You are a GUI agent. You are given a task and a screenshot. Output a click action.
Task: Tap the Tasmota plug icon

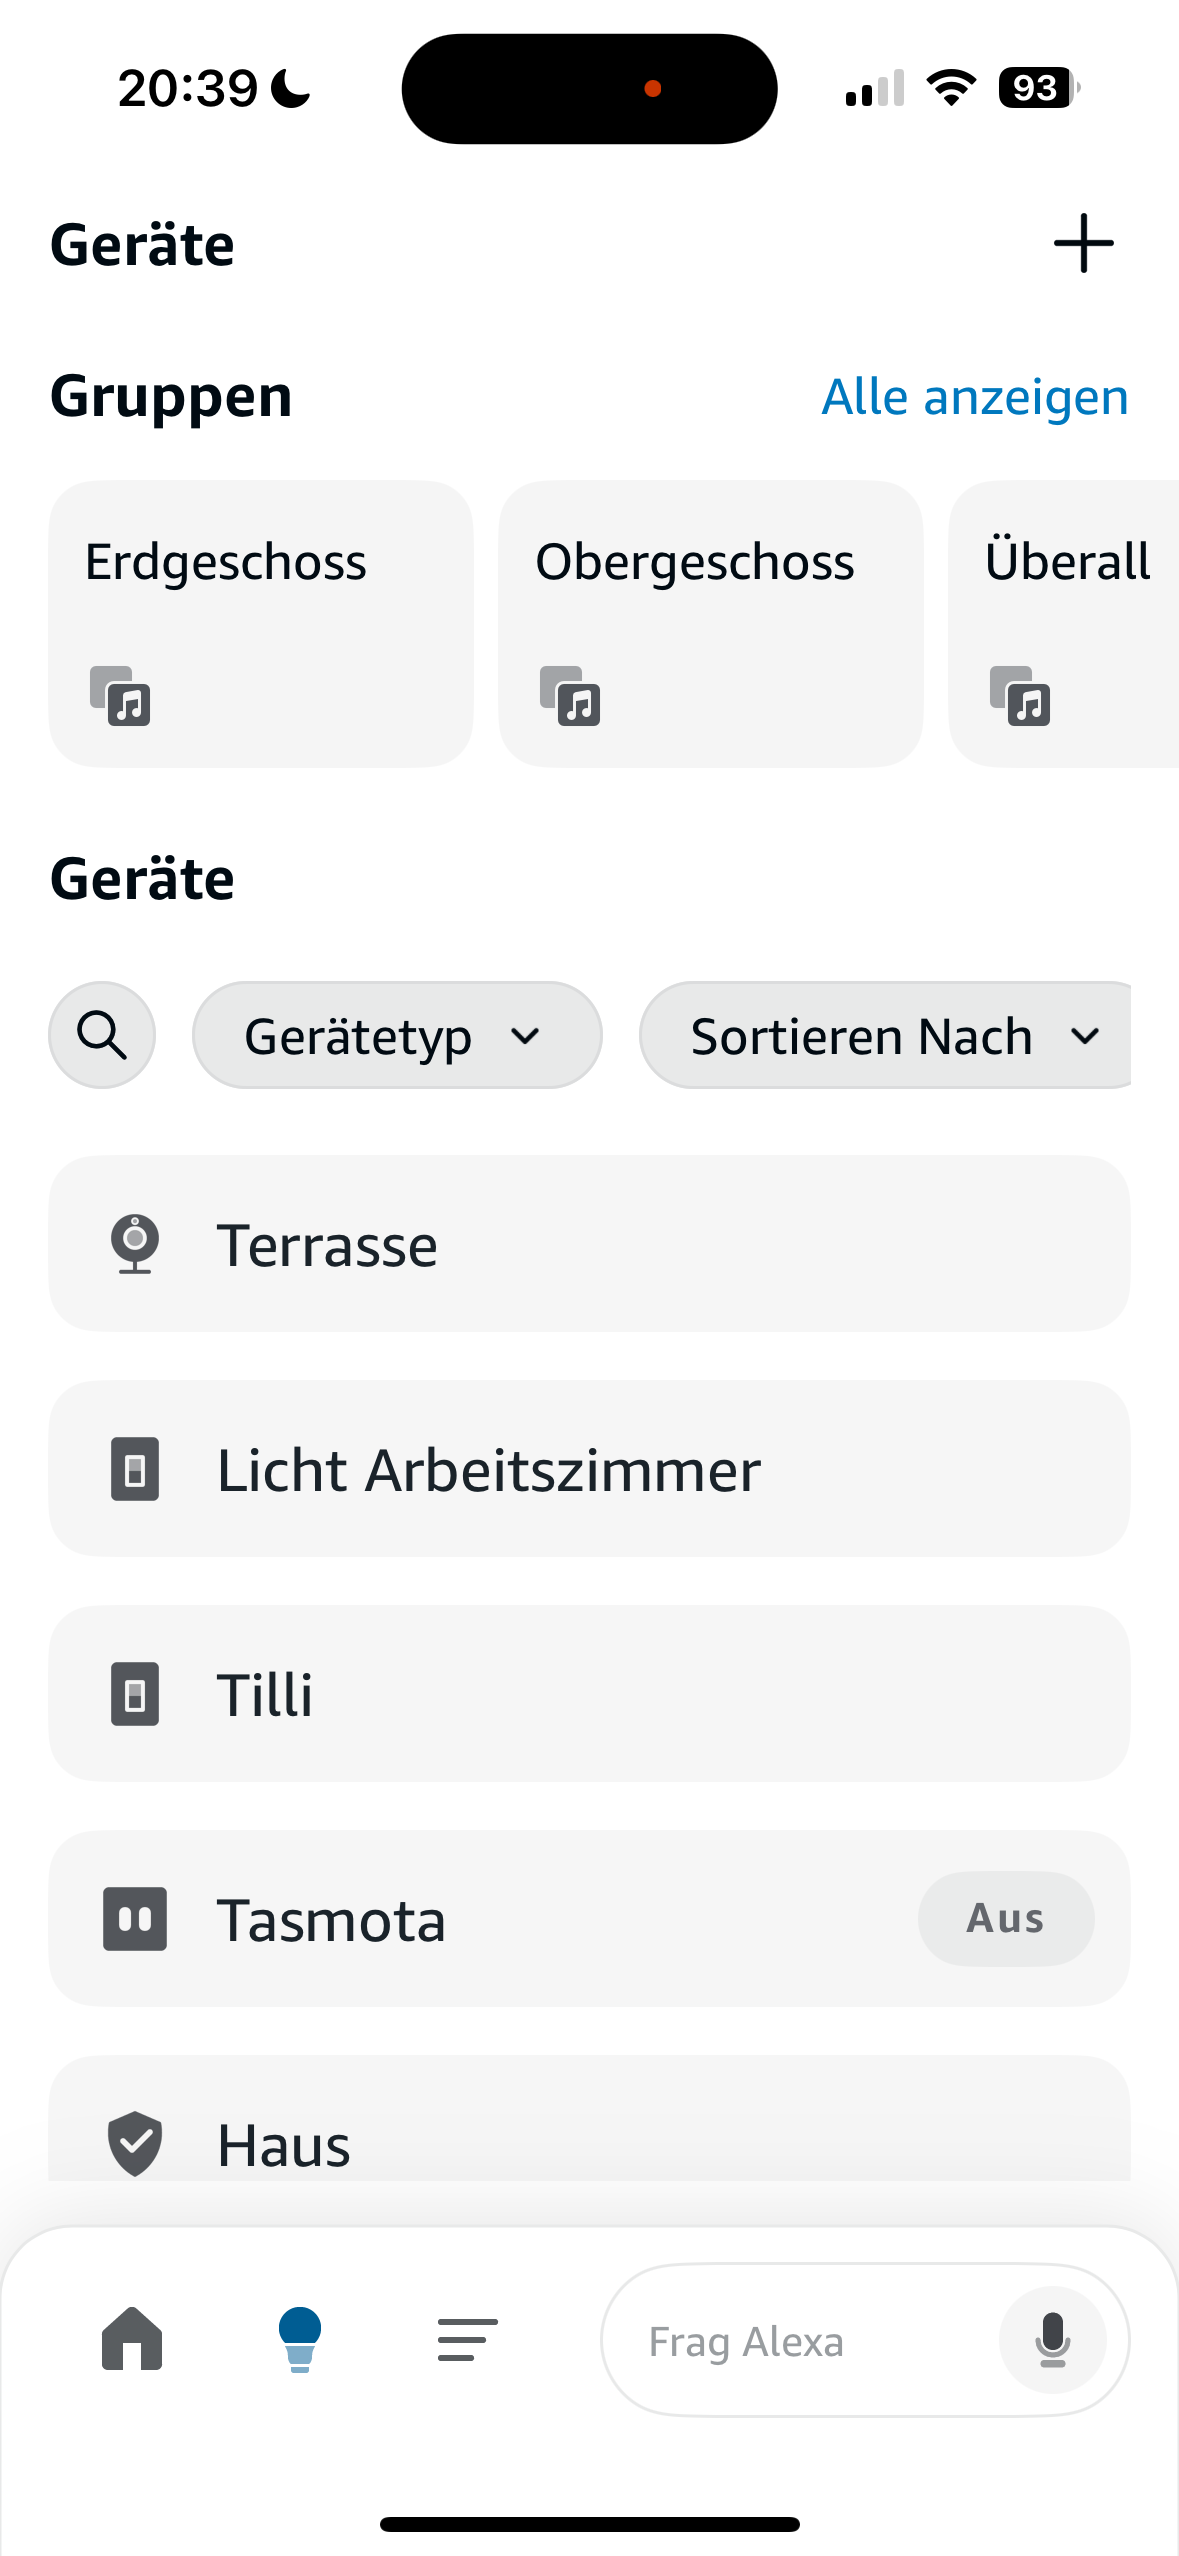tap(135, 1919)
